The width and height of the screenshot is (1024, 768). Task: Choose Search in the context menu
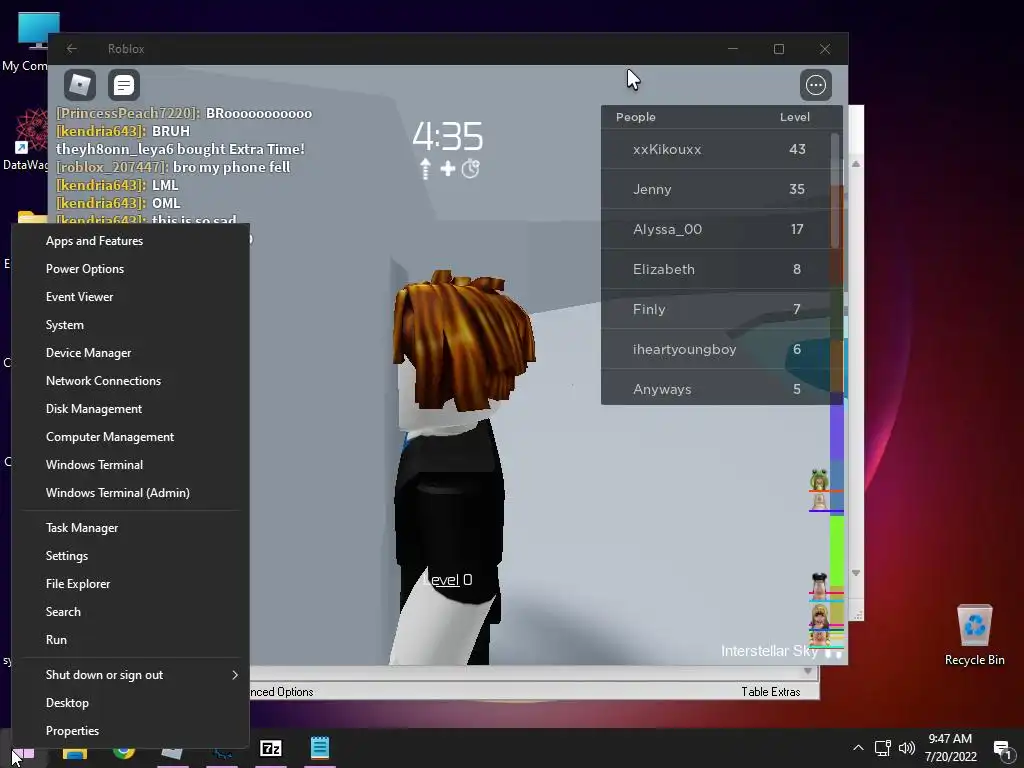point(131,612)
